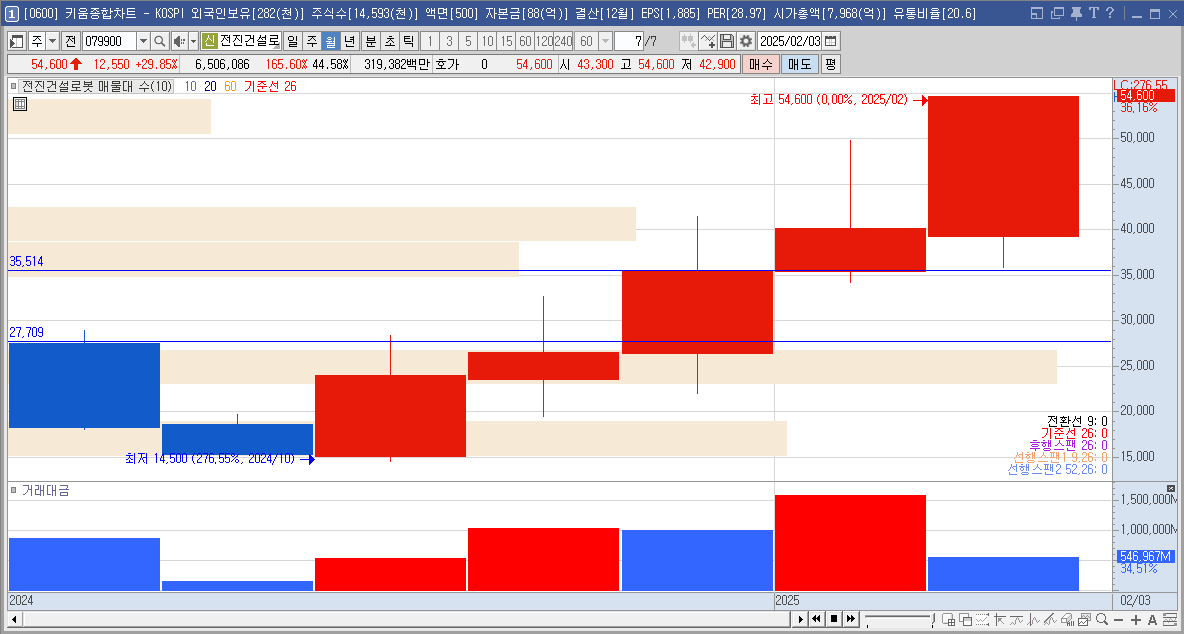
Task: Click the overlapping windows icon at bottom
Action: [x=966, y=620]
